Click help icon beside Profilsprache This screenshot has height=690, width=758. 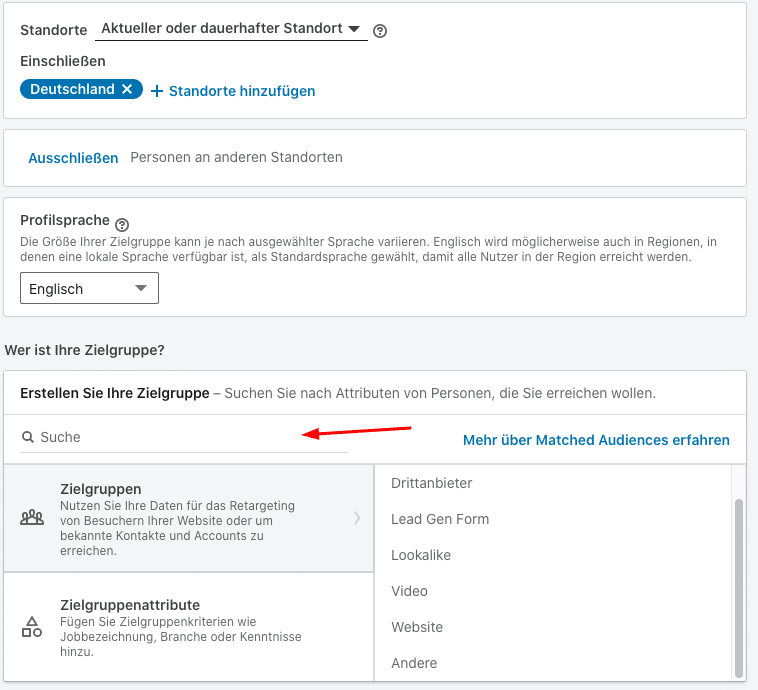(x=122, y=225)
